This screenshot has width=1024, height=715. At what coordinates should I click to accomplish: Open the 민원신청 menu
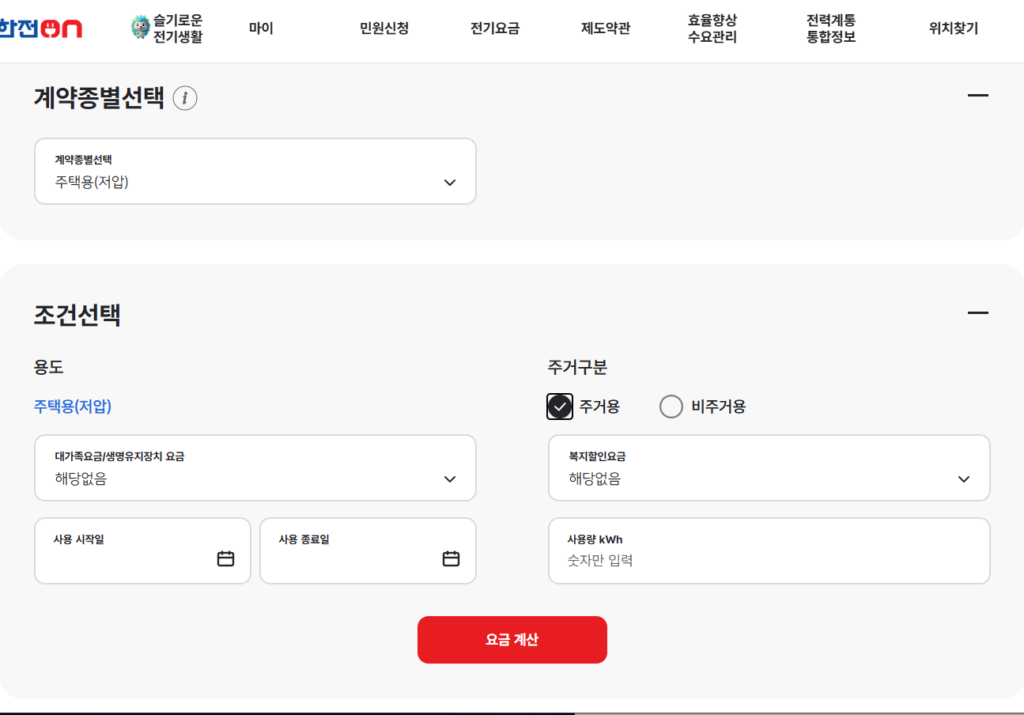tap(384, 28)
